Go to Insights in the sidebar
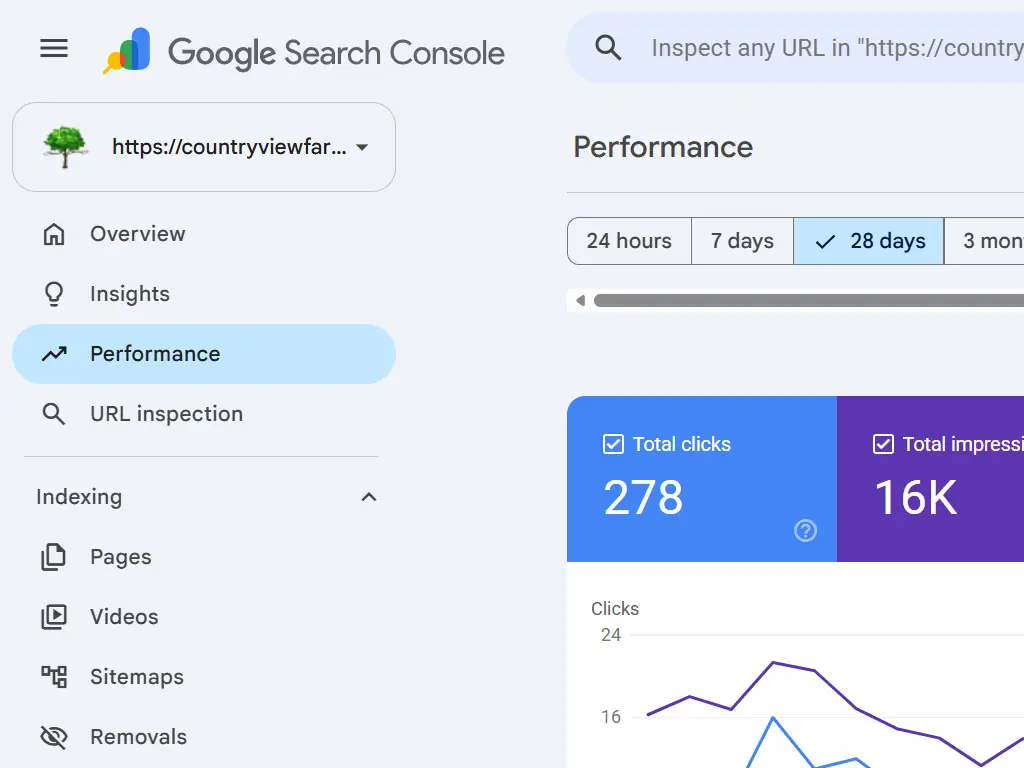Screen dimensions: 1024x768 (204, 294)
